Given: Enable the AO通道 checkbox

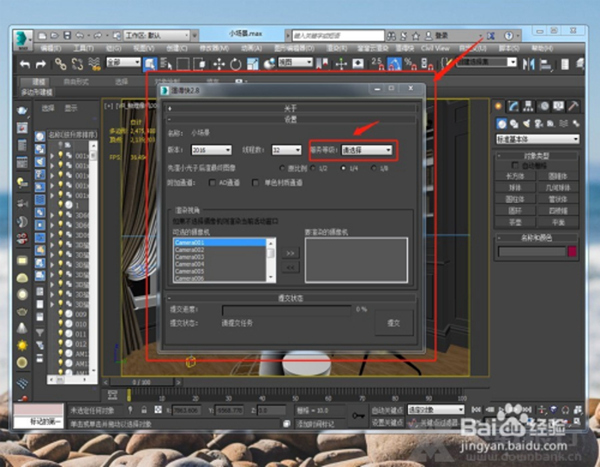Looking at the screenshot, I should pos(213,184).
